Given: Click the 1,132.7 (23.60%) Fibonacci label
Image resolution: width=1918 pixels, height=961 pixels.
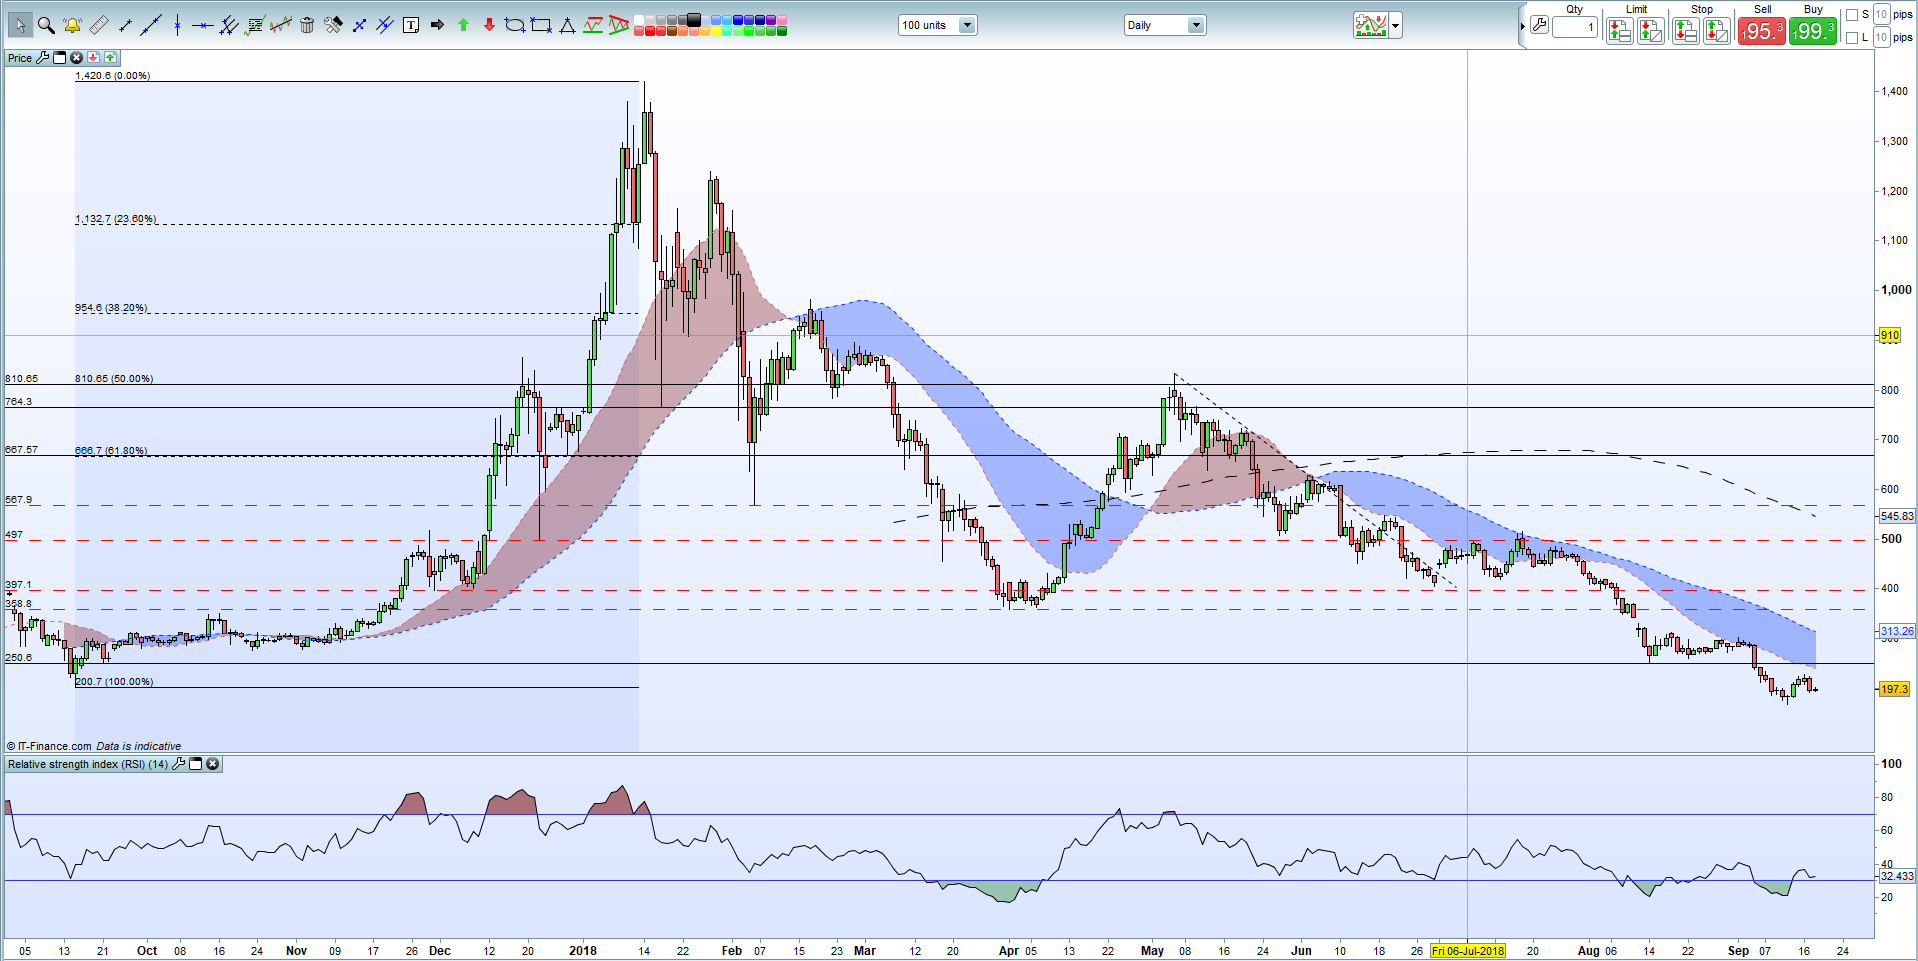Looking at the screenshot, I should coord(116,219).
